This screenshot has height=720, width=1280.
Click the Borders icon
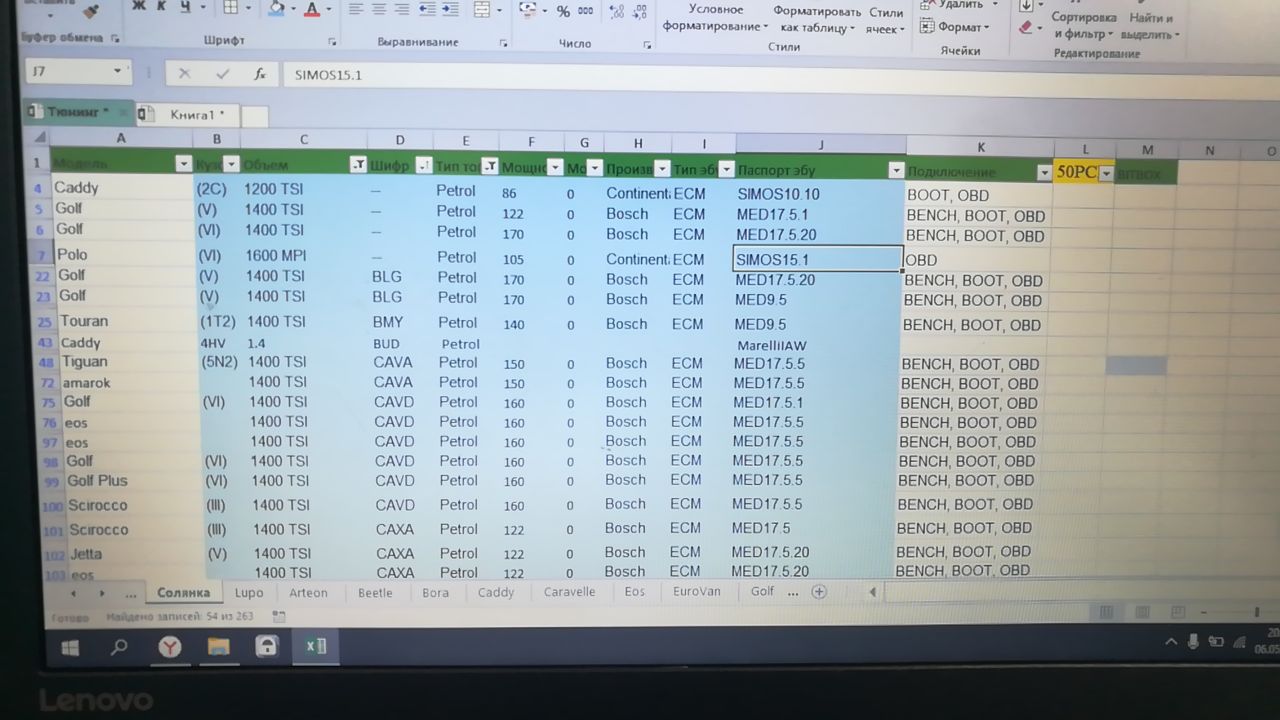coord(231,8)
